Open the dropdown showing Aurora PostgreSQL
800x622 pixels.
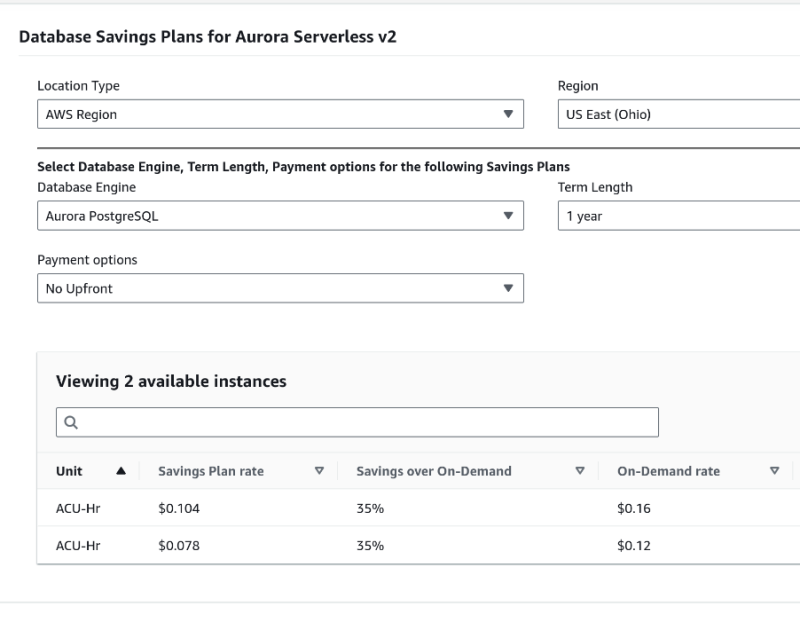[270, 216]
